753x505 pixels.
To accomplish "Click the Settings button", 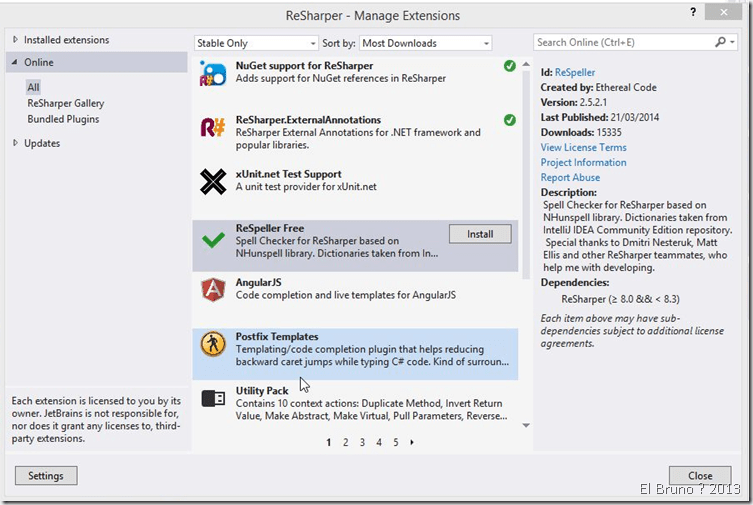I will click(46, 476).
